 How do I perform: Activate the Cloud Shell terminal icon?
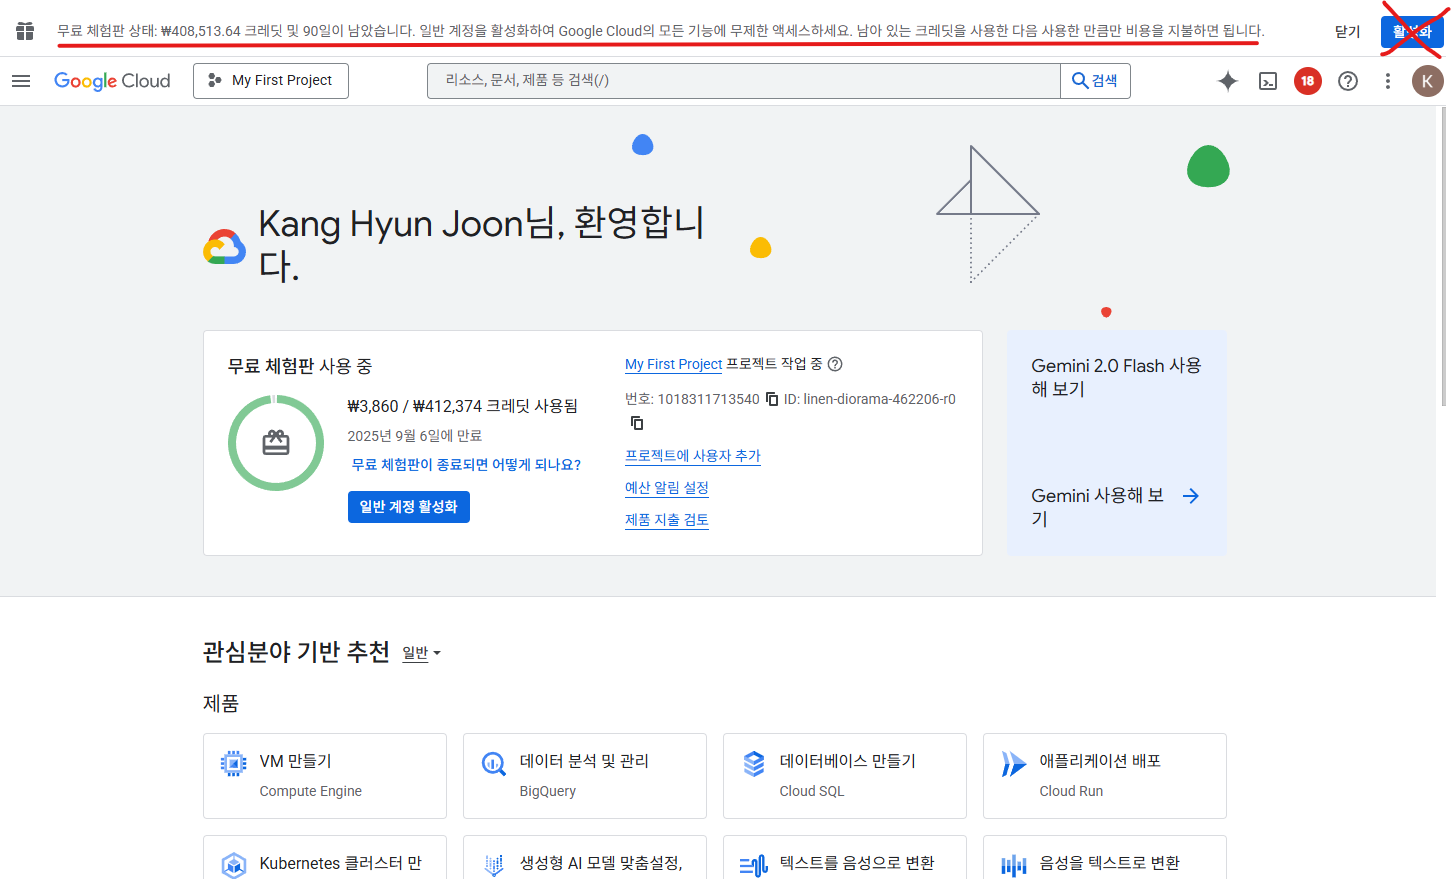1268,81
